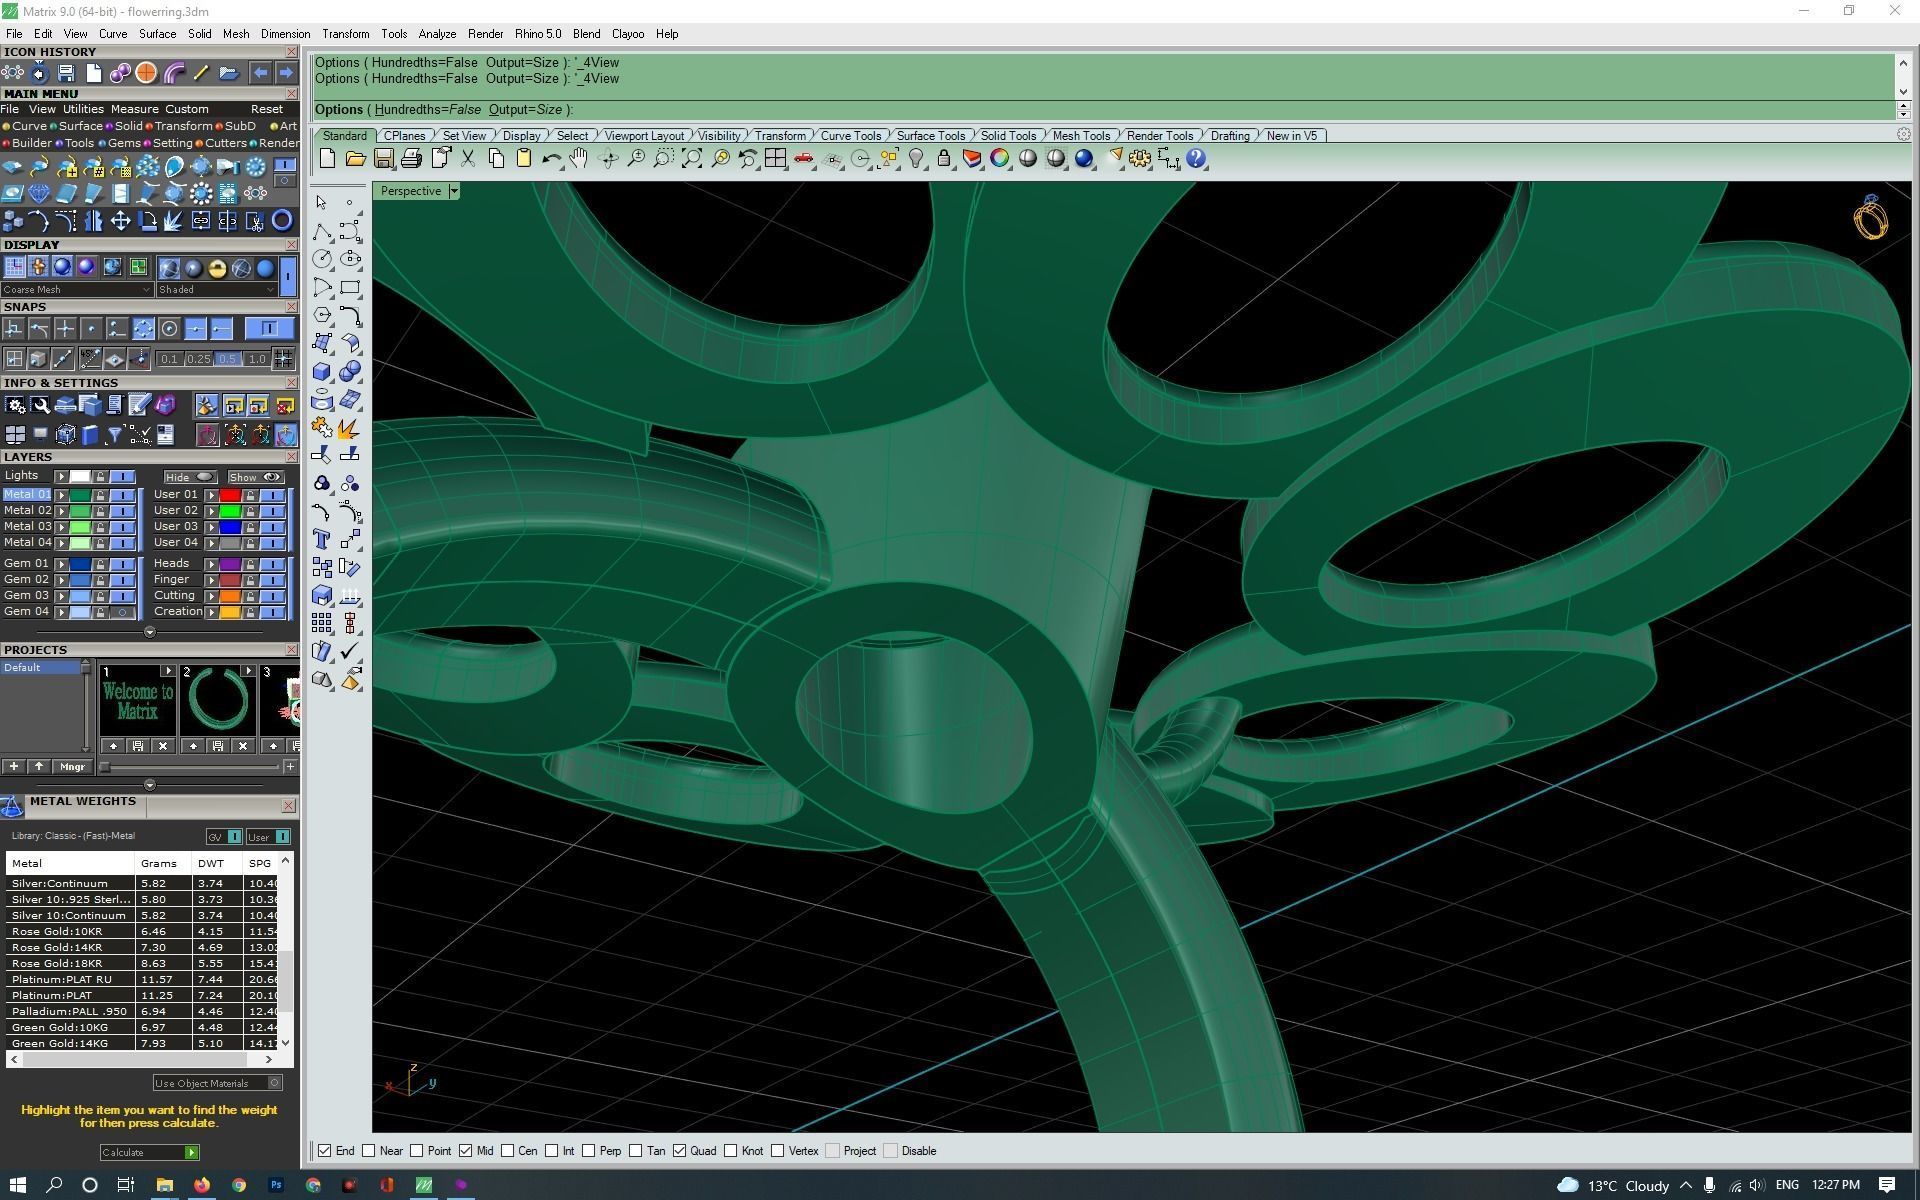Click the 4 Viewports layout icon
1920x1200 pixels.
pyautogui.click(x=775, y=159)
